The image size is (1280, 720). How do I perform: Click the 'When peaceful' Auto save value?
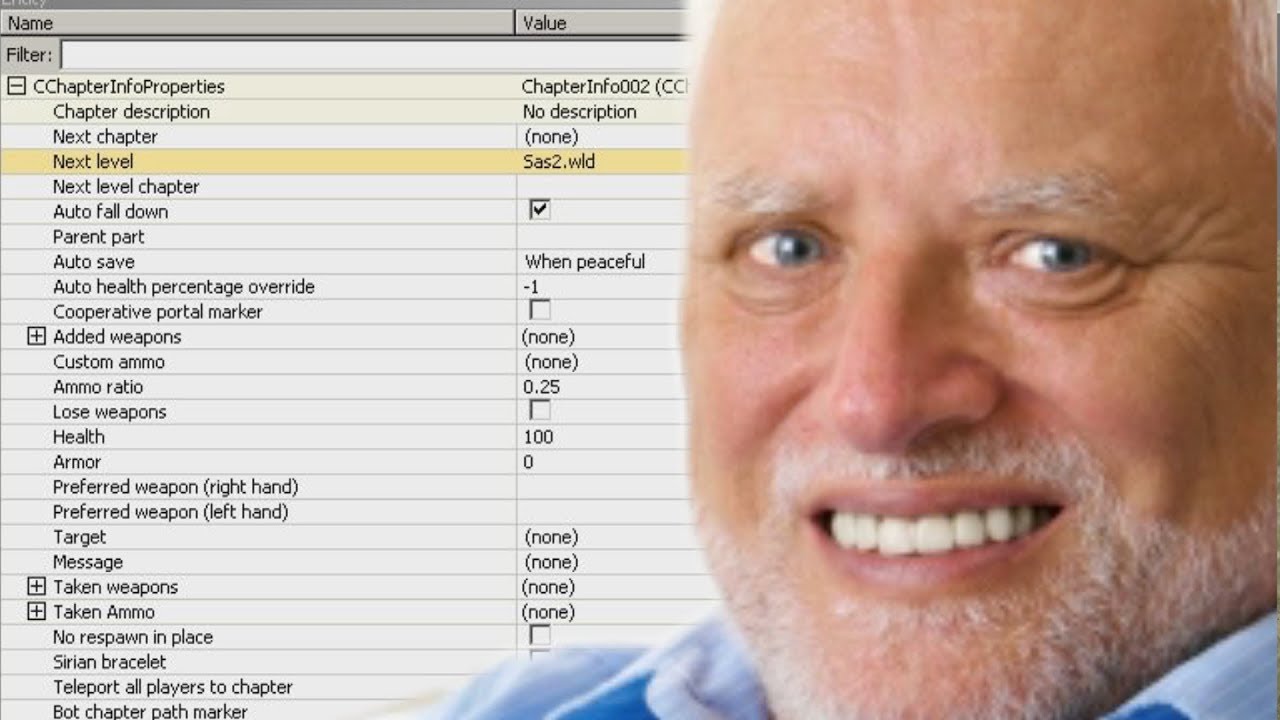[x=585, y=262]
